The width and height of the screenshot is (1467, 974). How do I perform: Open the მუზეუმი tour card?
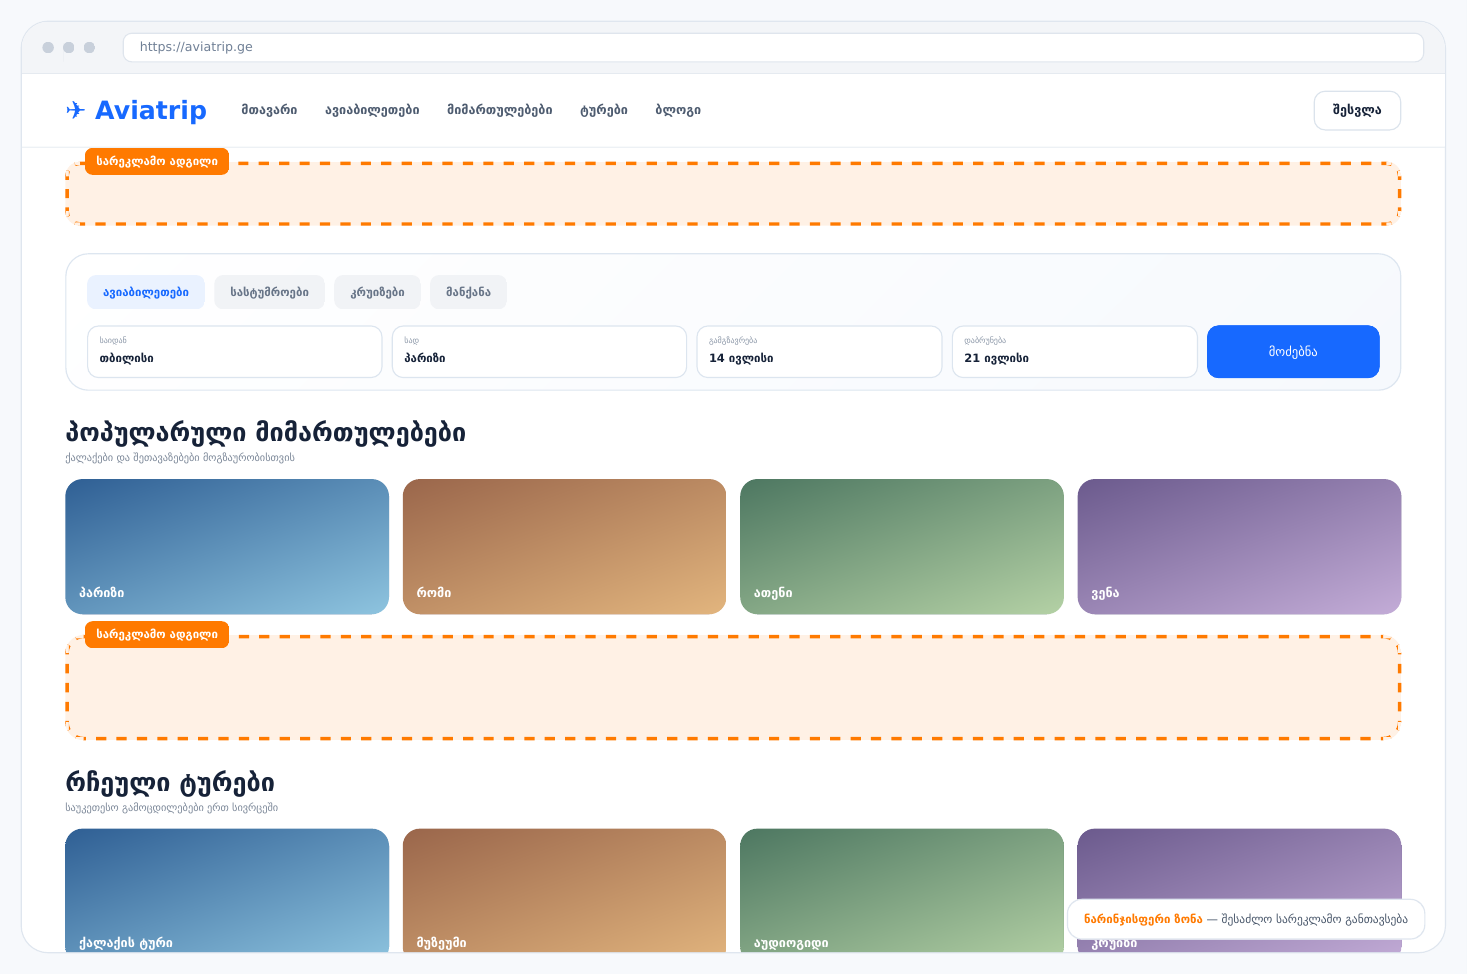(x=564, y=890)
